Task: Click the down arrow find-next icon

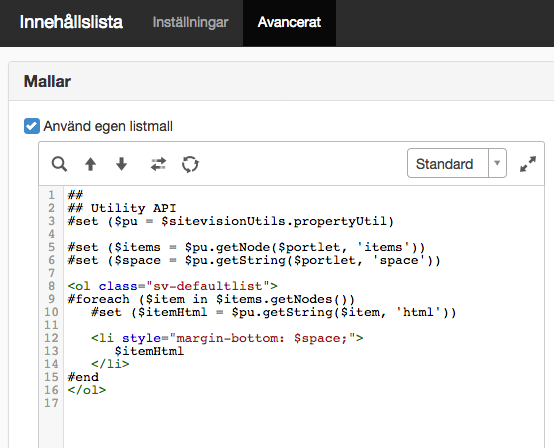Action: 122,164
